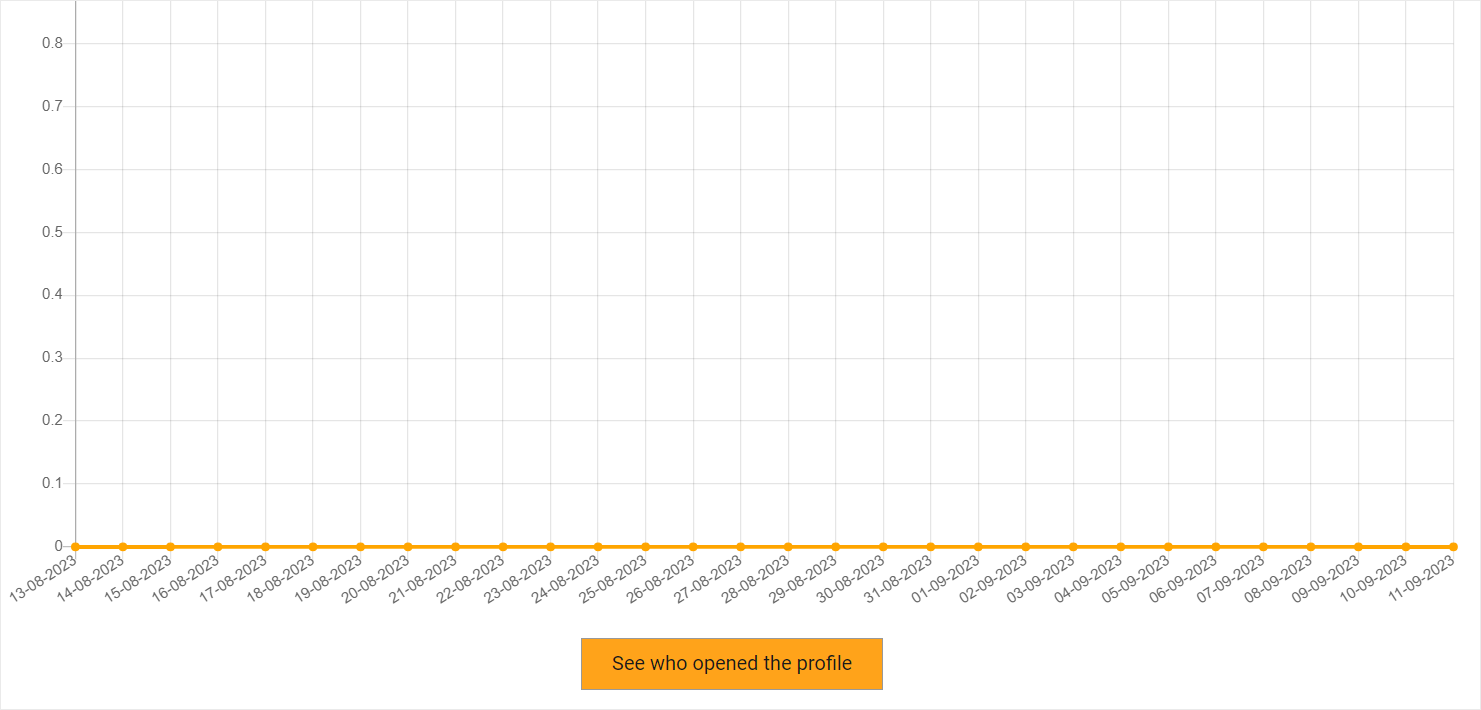Select the chart point at 17-08-2023
1481x710 pixels.
(265, 546)
